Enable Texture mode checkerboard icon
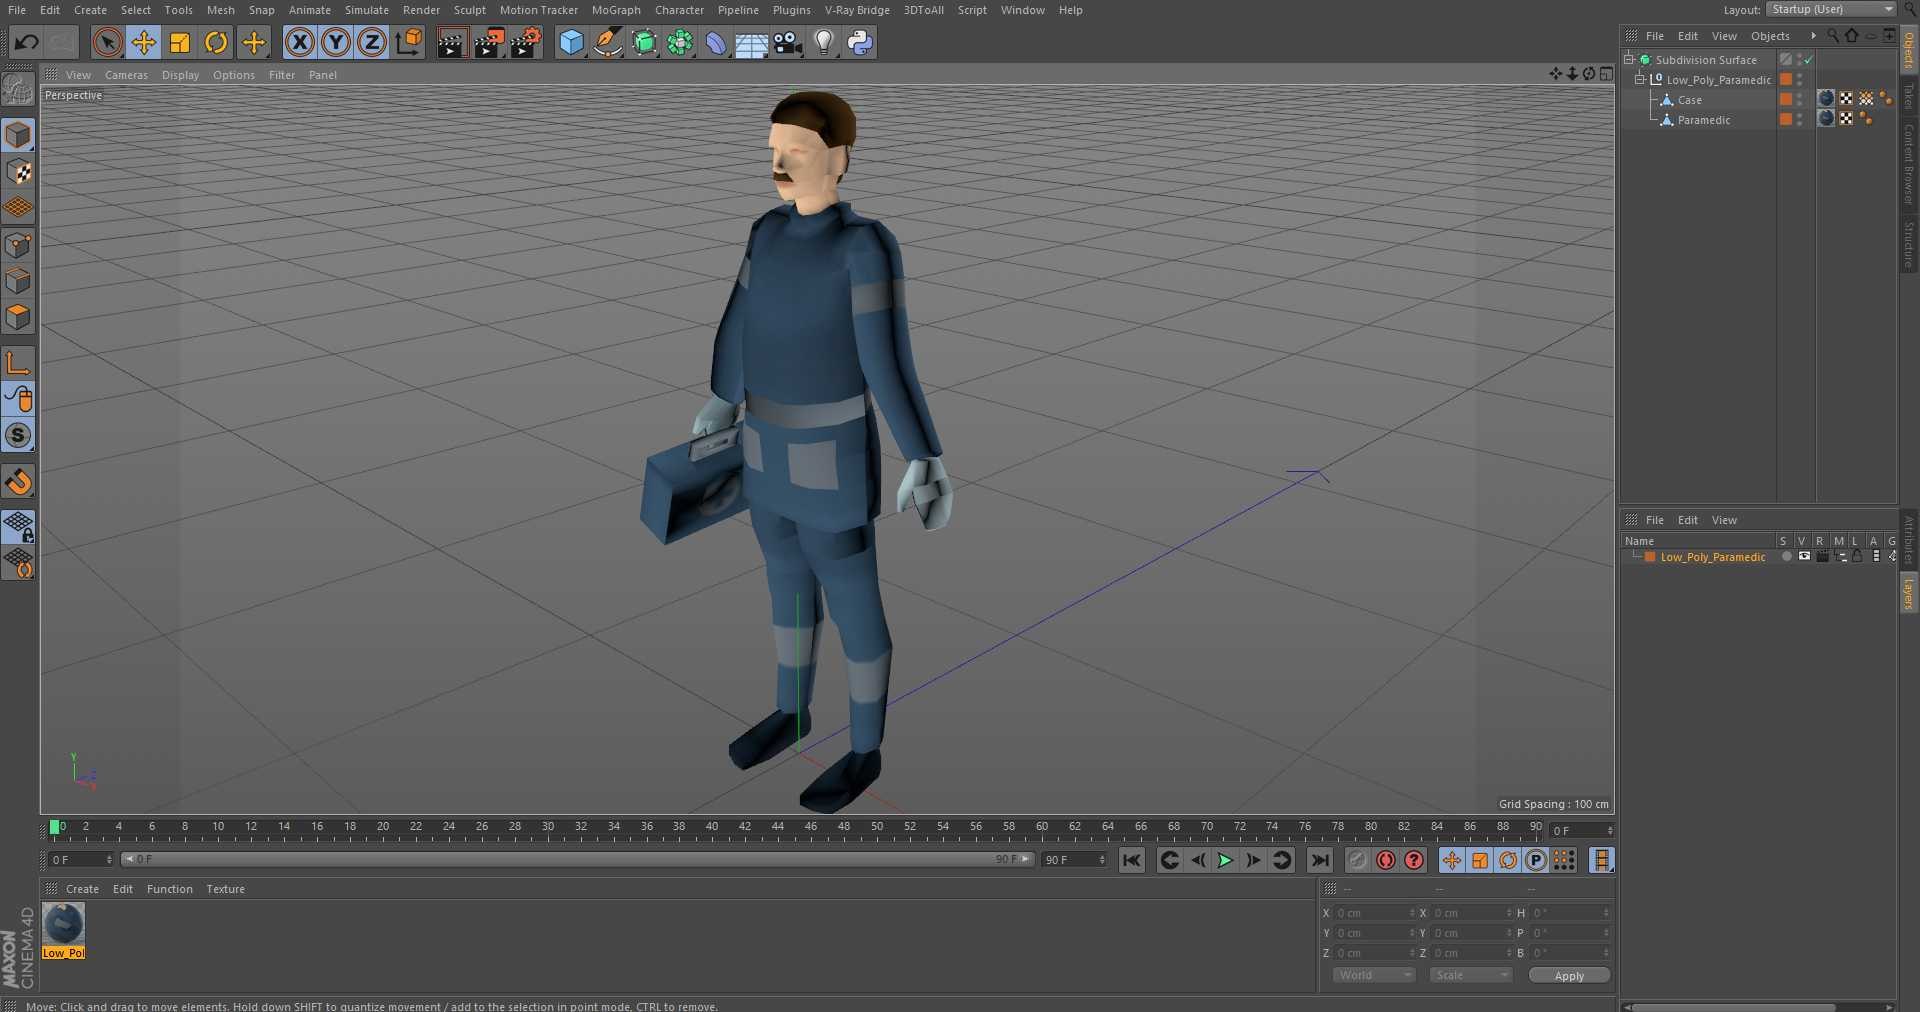Viewport: 1920px width, 1012px height. click(x=18, y=172)
